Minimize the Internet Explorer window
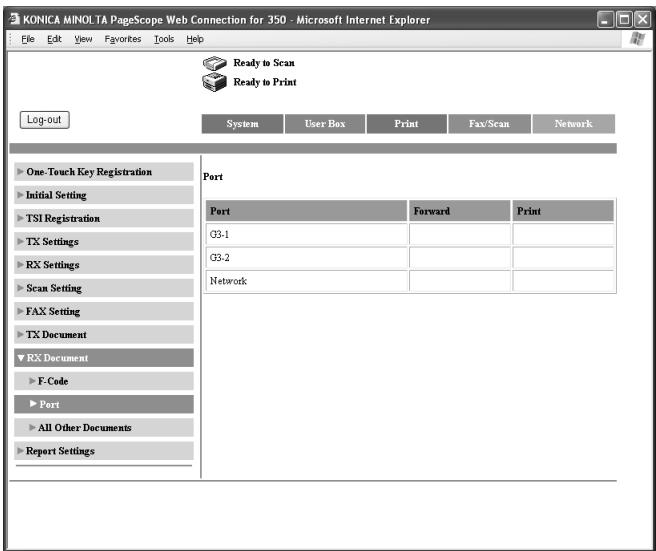656x551 pixels. [605, 19]
